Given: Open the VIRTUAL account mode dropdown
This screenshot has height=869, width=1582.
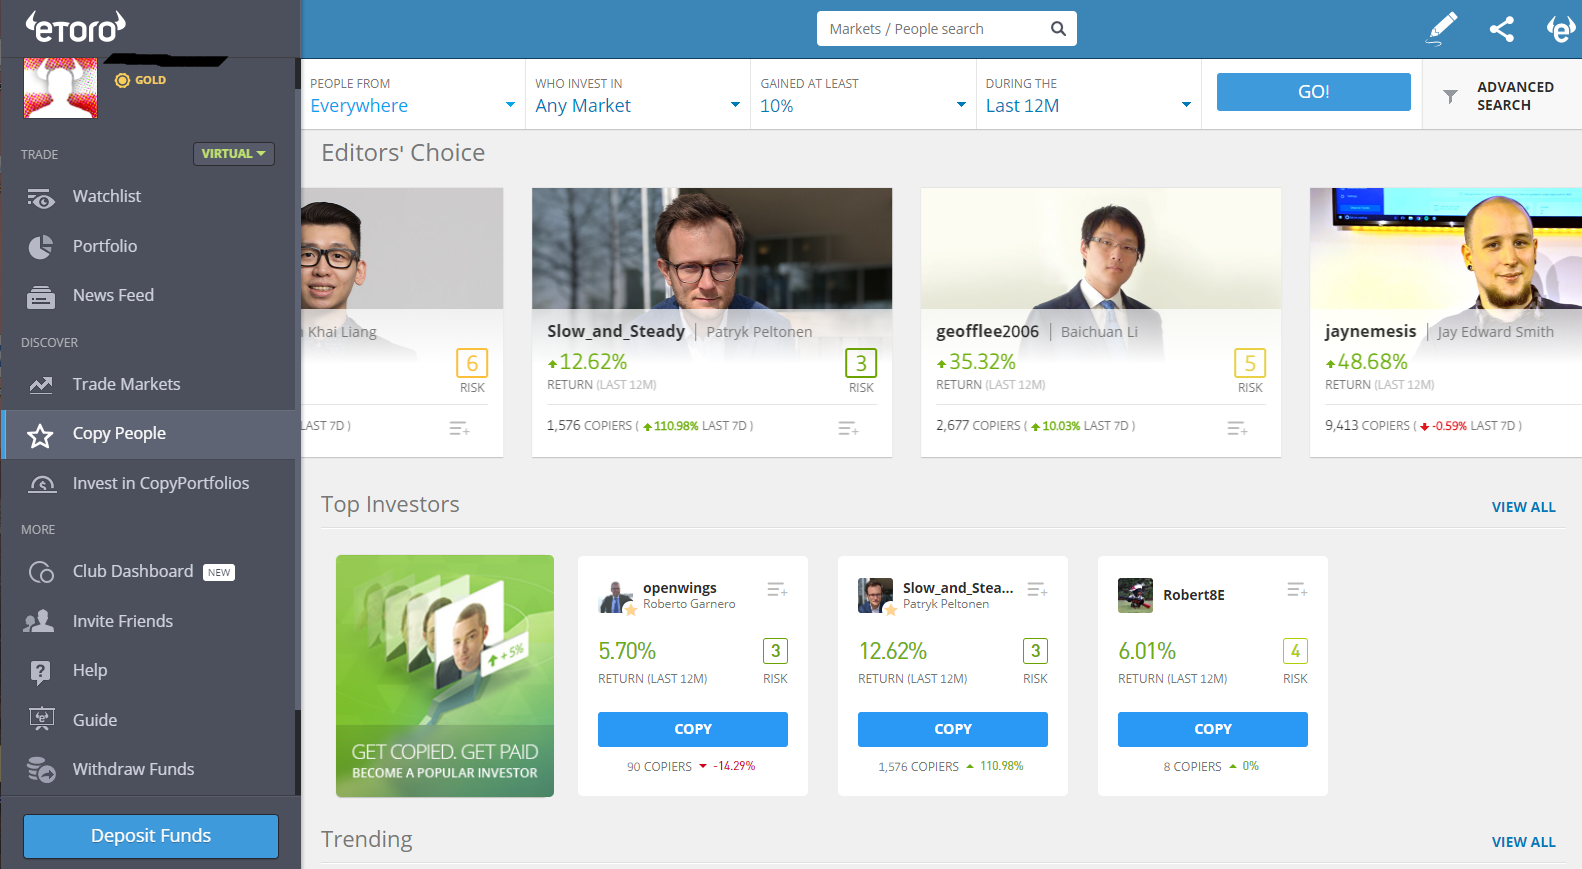Looking at the screenshot, I should pos(233,154).
